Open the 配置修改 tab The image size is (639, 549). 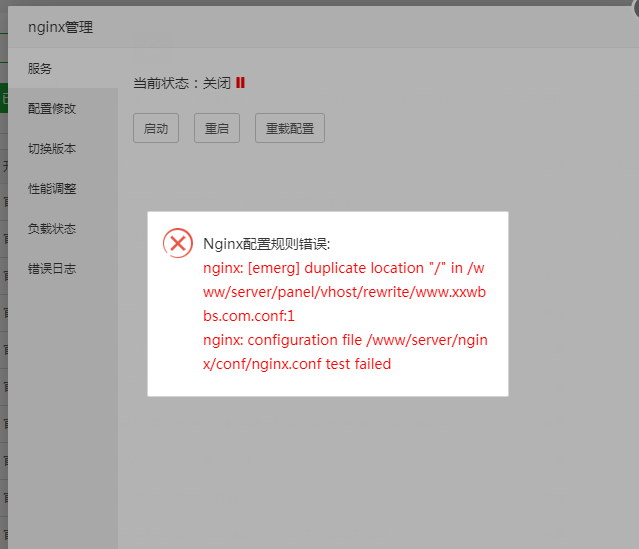click(63, 108)
